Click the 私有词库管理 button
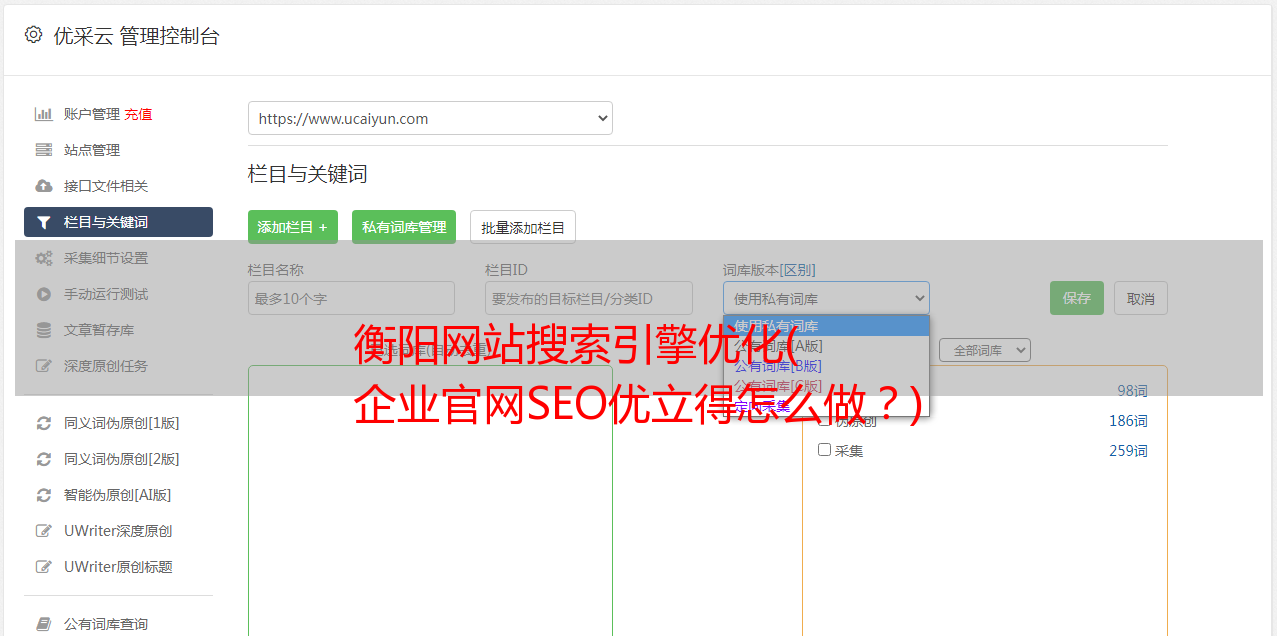The image size is (1277, 636). click(404, 227)
